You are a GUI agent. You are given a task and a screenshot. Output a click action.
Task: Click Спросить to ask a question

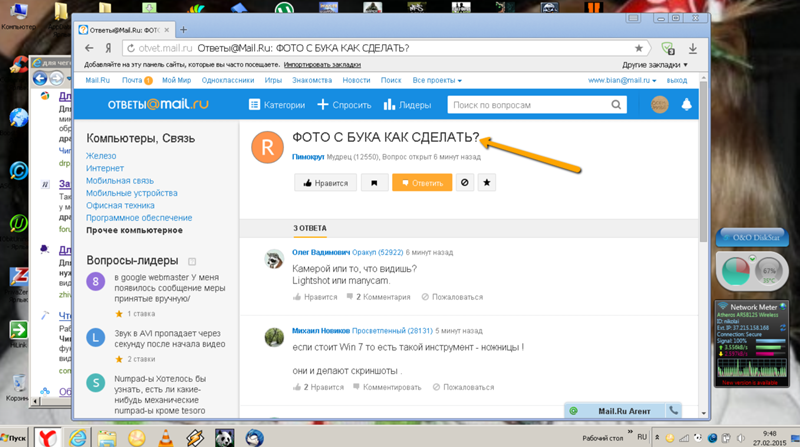pos(344,105)
